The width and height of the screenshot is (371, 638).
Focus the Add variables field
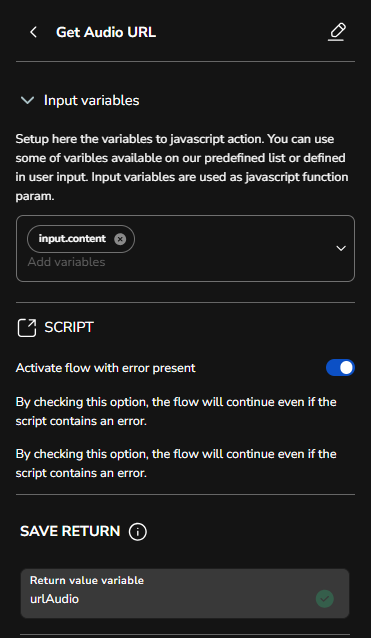pyautogui.click(x=66, y=262)
